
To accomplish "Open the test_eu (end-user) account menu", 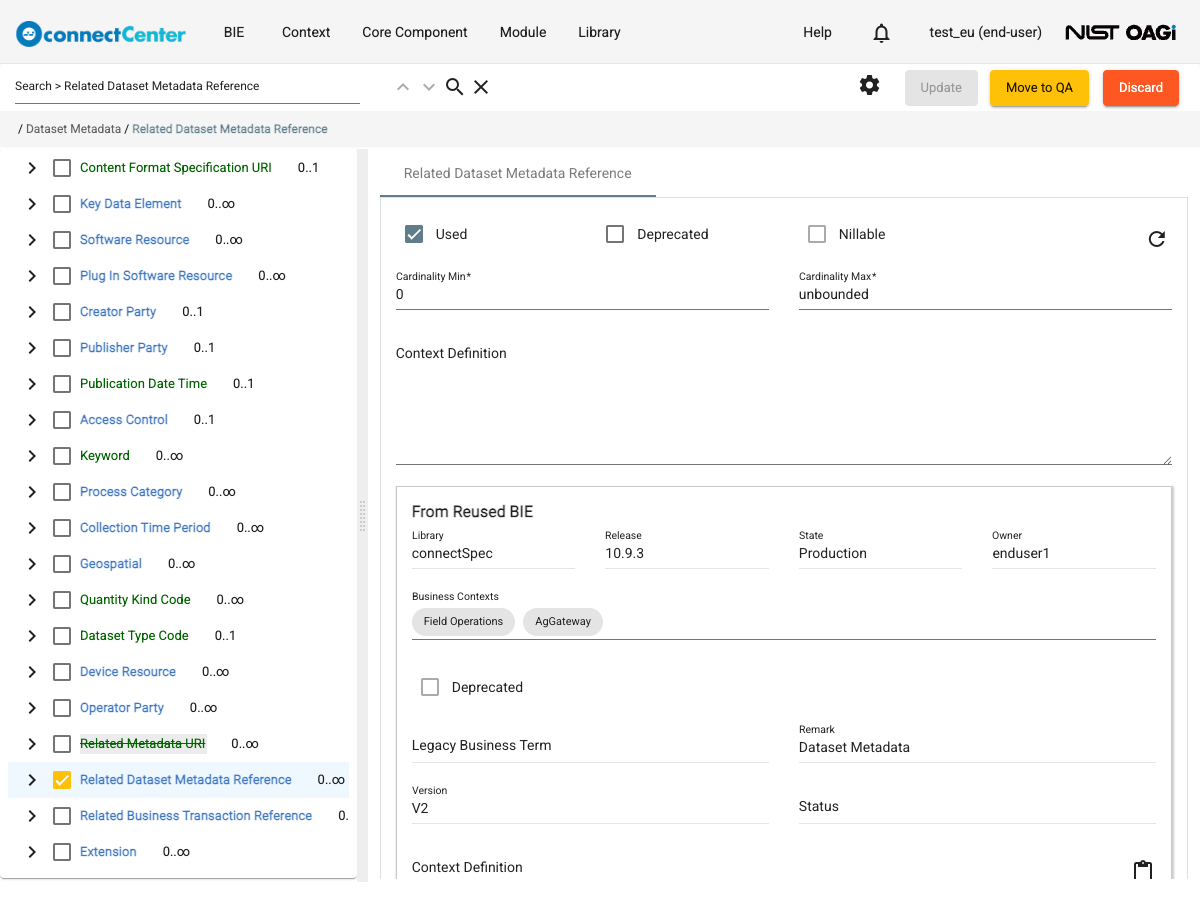I will (985, 32).
